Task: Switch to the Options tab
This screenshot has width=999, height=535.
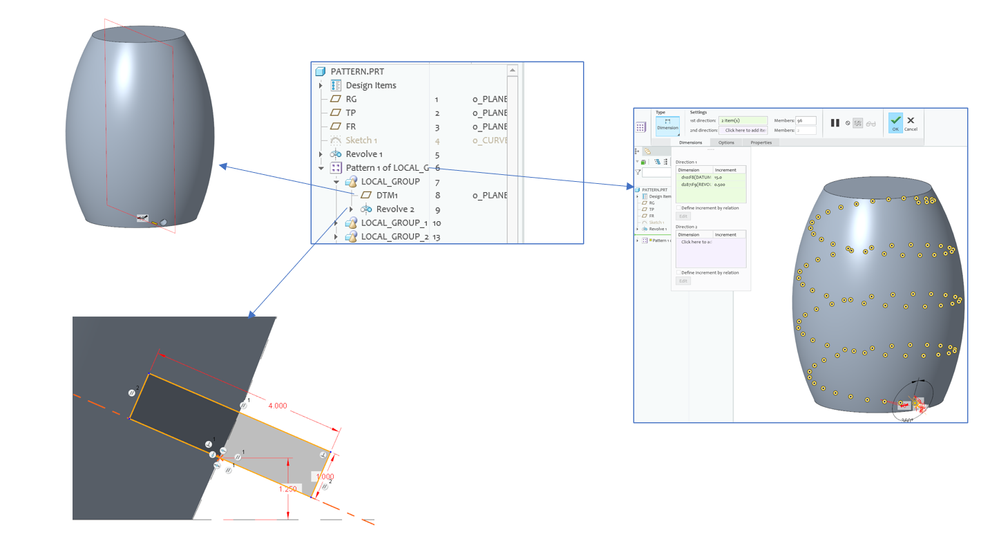Action: click(726, 143)
